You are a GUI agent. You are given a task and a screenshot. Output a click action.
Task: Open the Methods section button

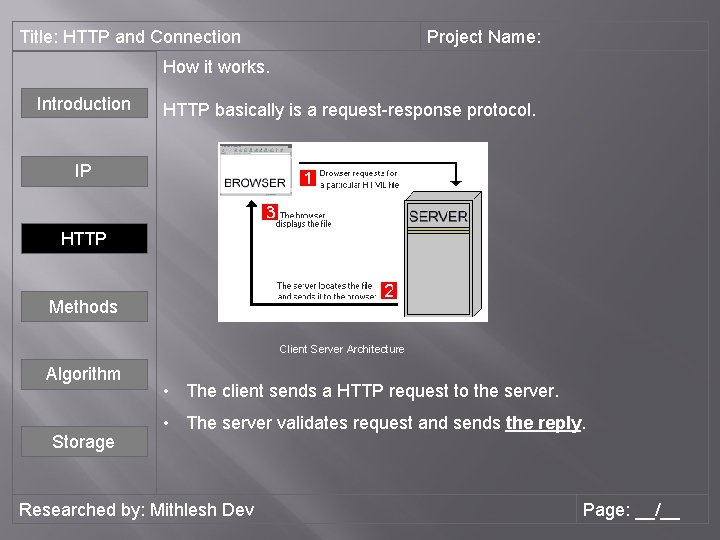(84, 306)
